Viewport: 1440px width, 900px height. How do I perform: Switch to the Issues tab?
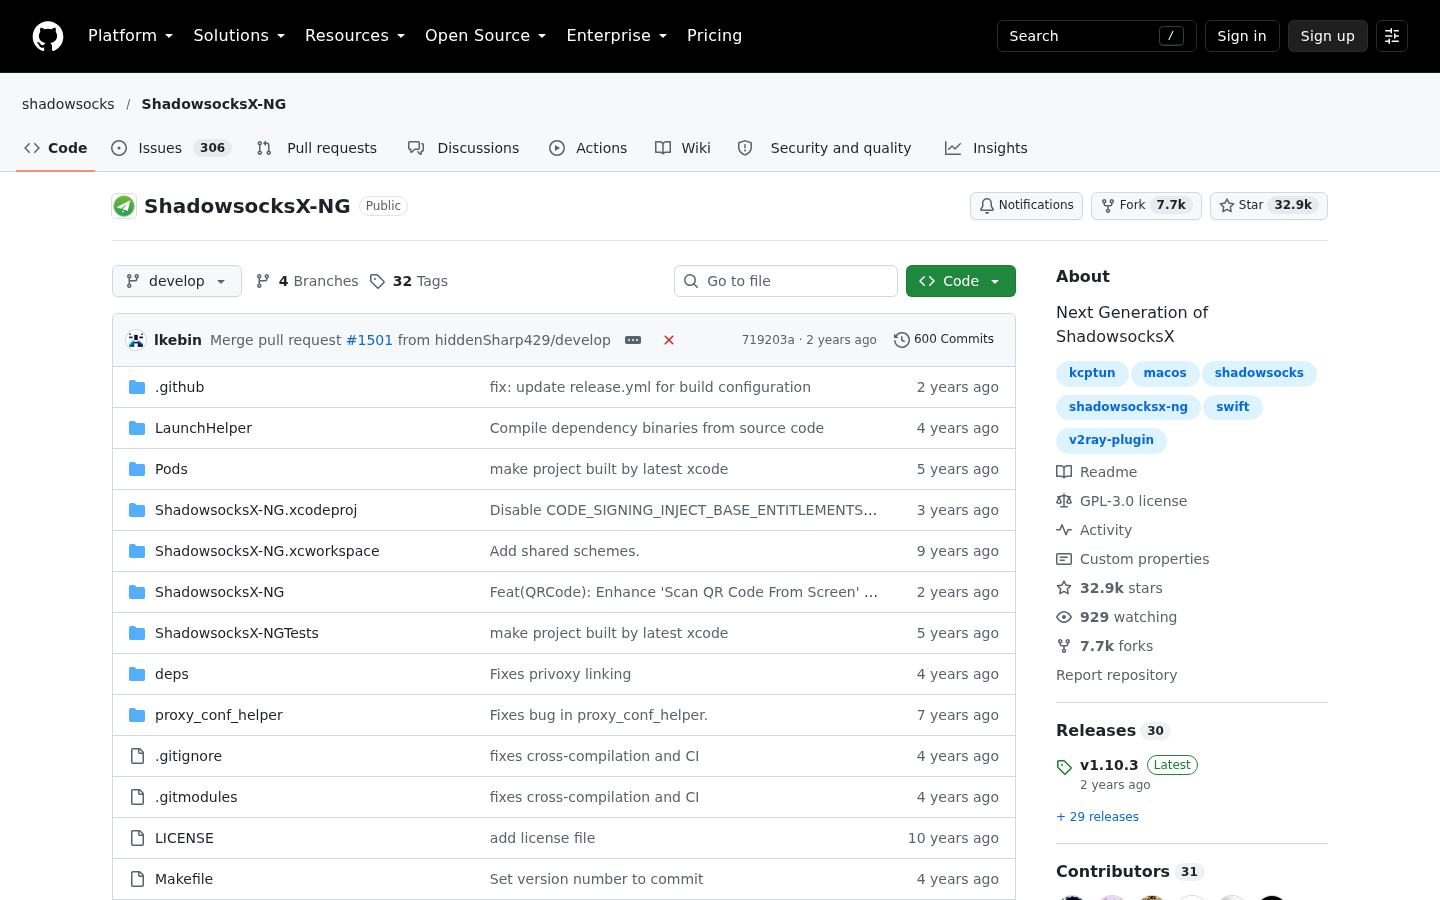[171, 148]
